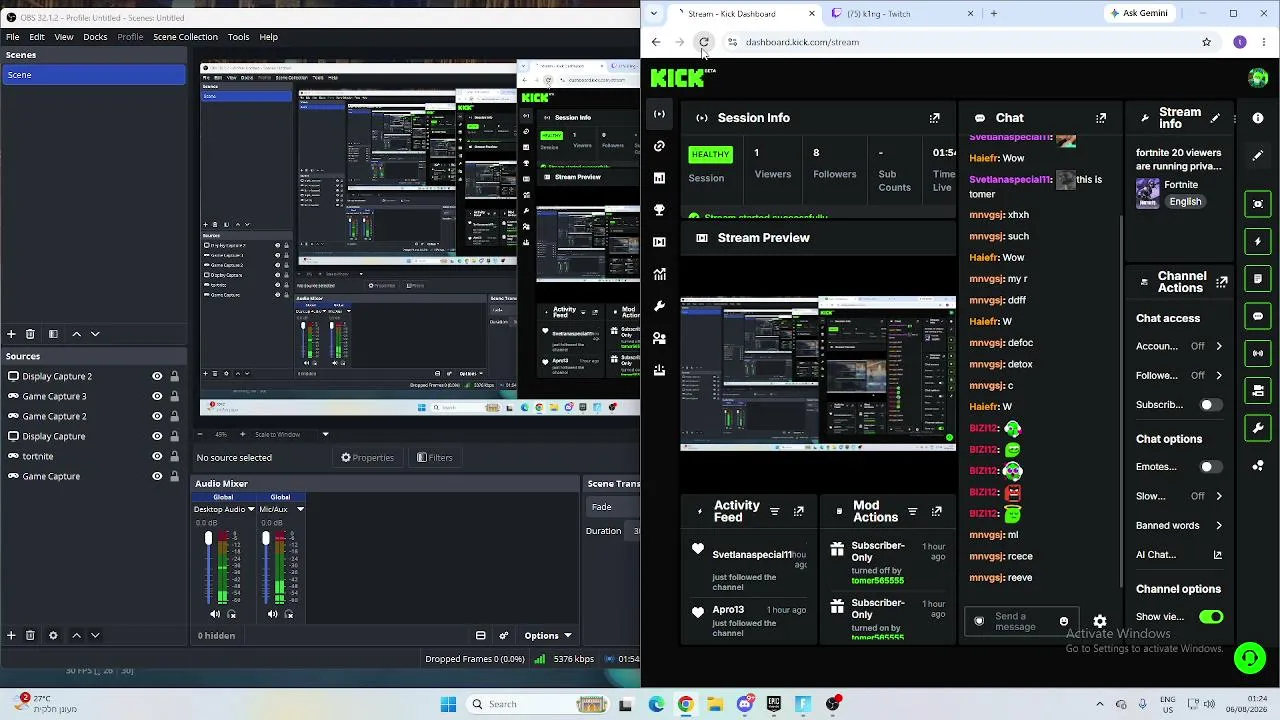Screen dimensions: 1280x720
Task: Click the Stream Preview video thumbnail
Action: click(818, 373)
